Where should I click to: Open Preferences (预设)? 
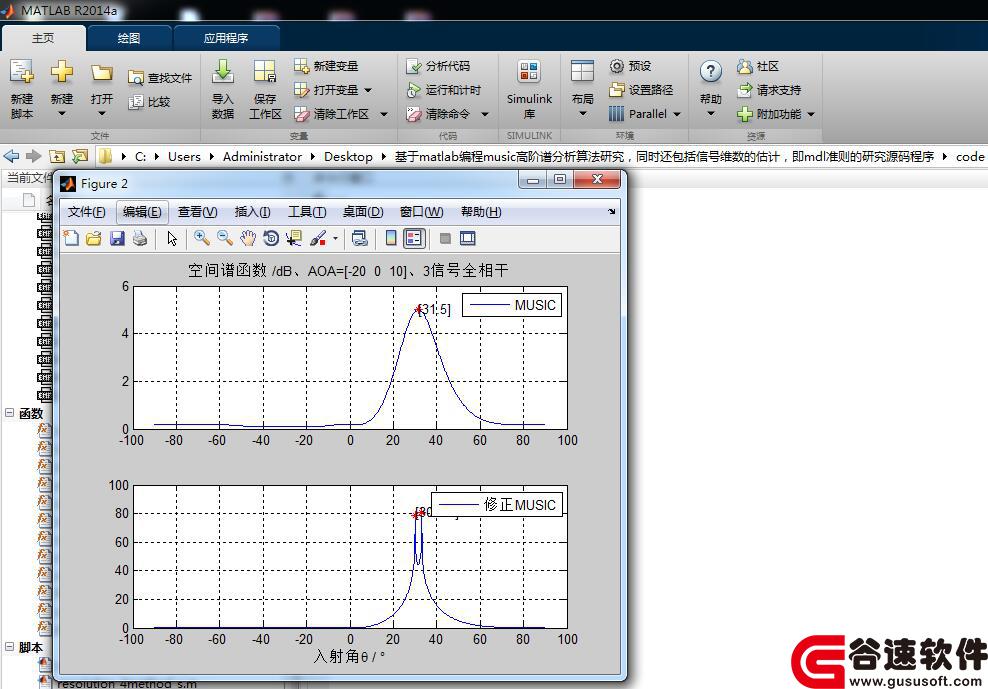(630, 66)
